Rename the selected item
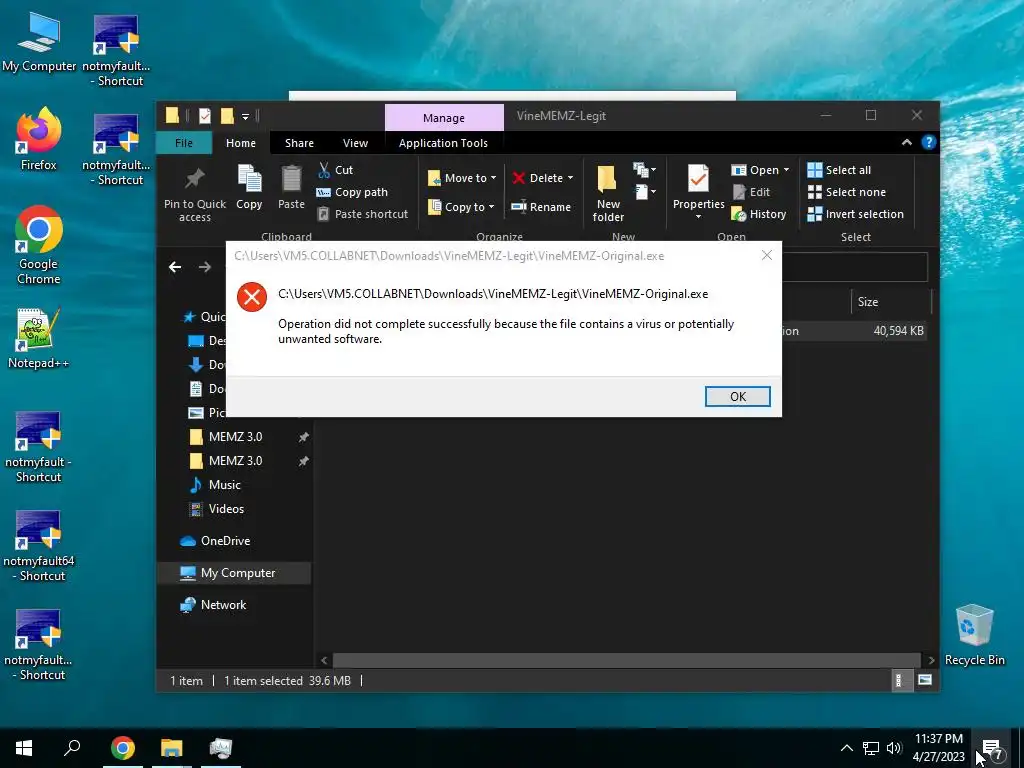Viewport: 1024px width, 768px height. pos(541,207)
